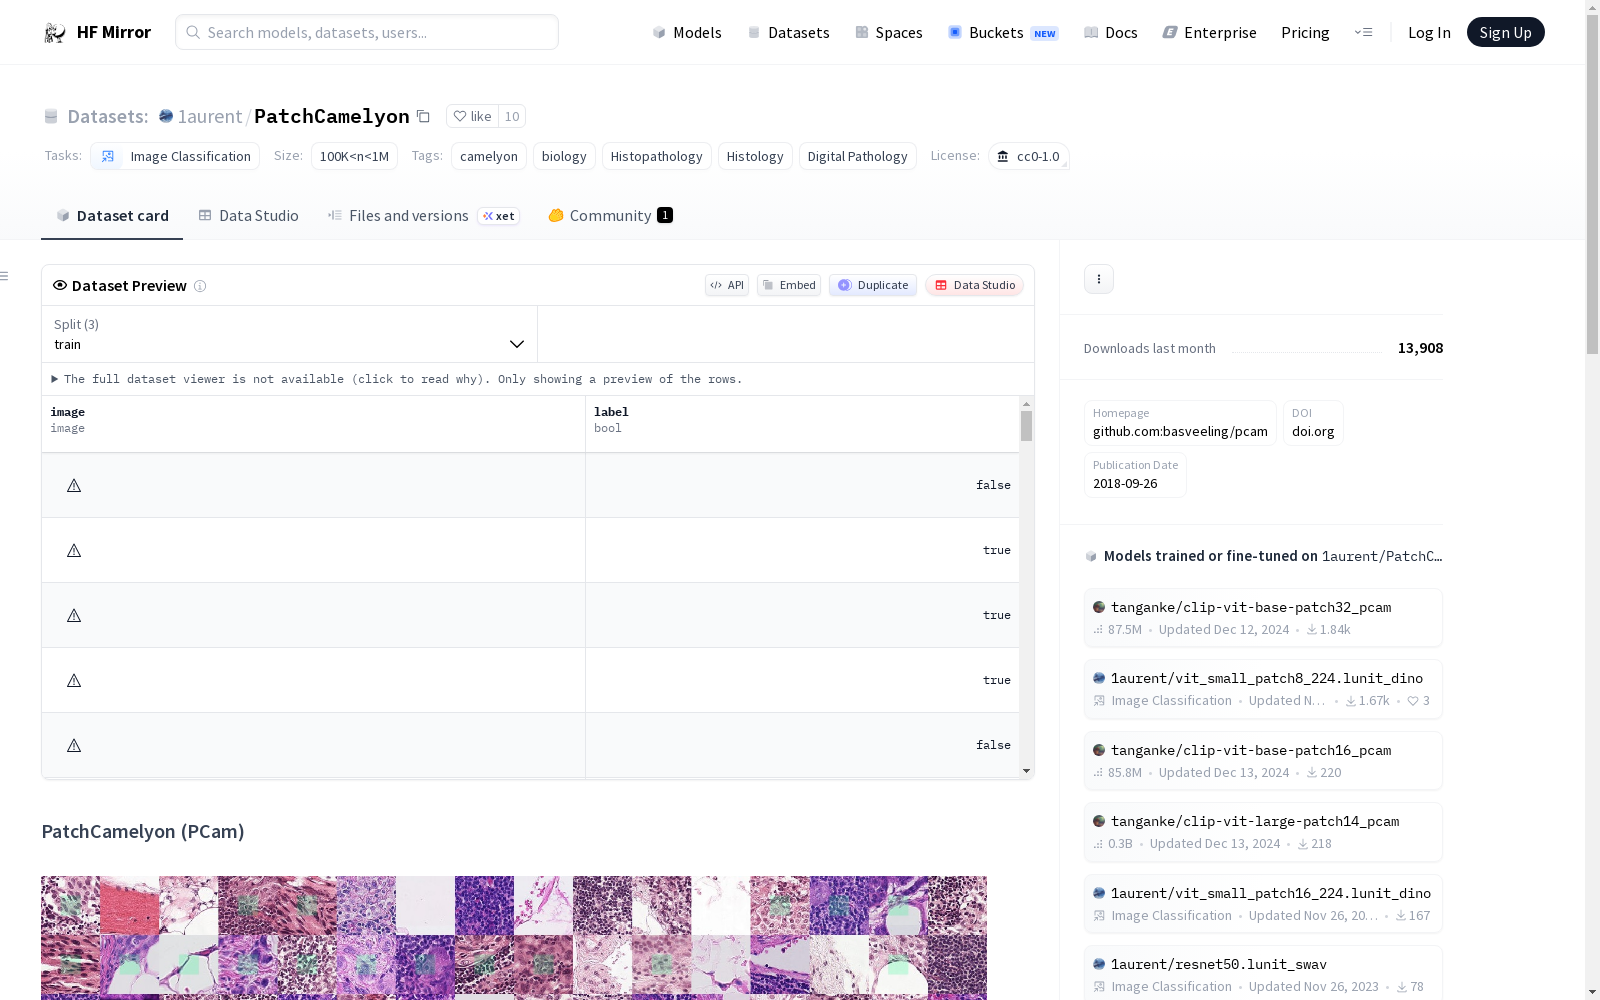Click the label column header
The image size is (1600, 1000).
coord(802,424)
